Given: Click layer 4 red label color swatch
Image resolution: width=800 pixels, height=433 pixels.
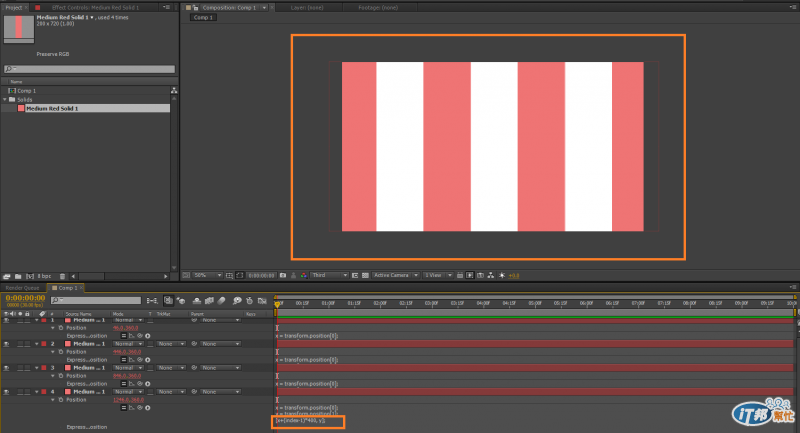Looking at the screenshot, I should [44, 392].
